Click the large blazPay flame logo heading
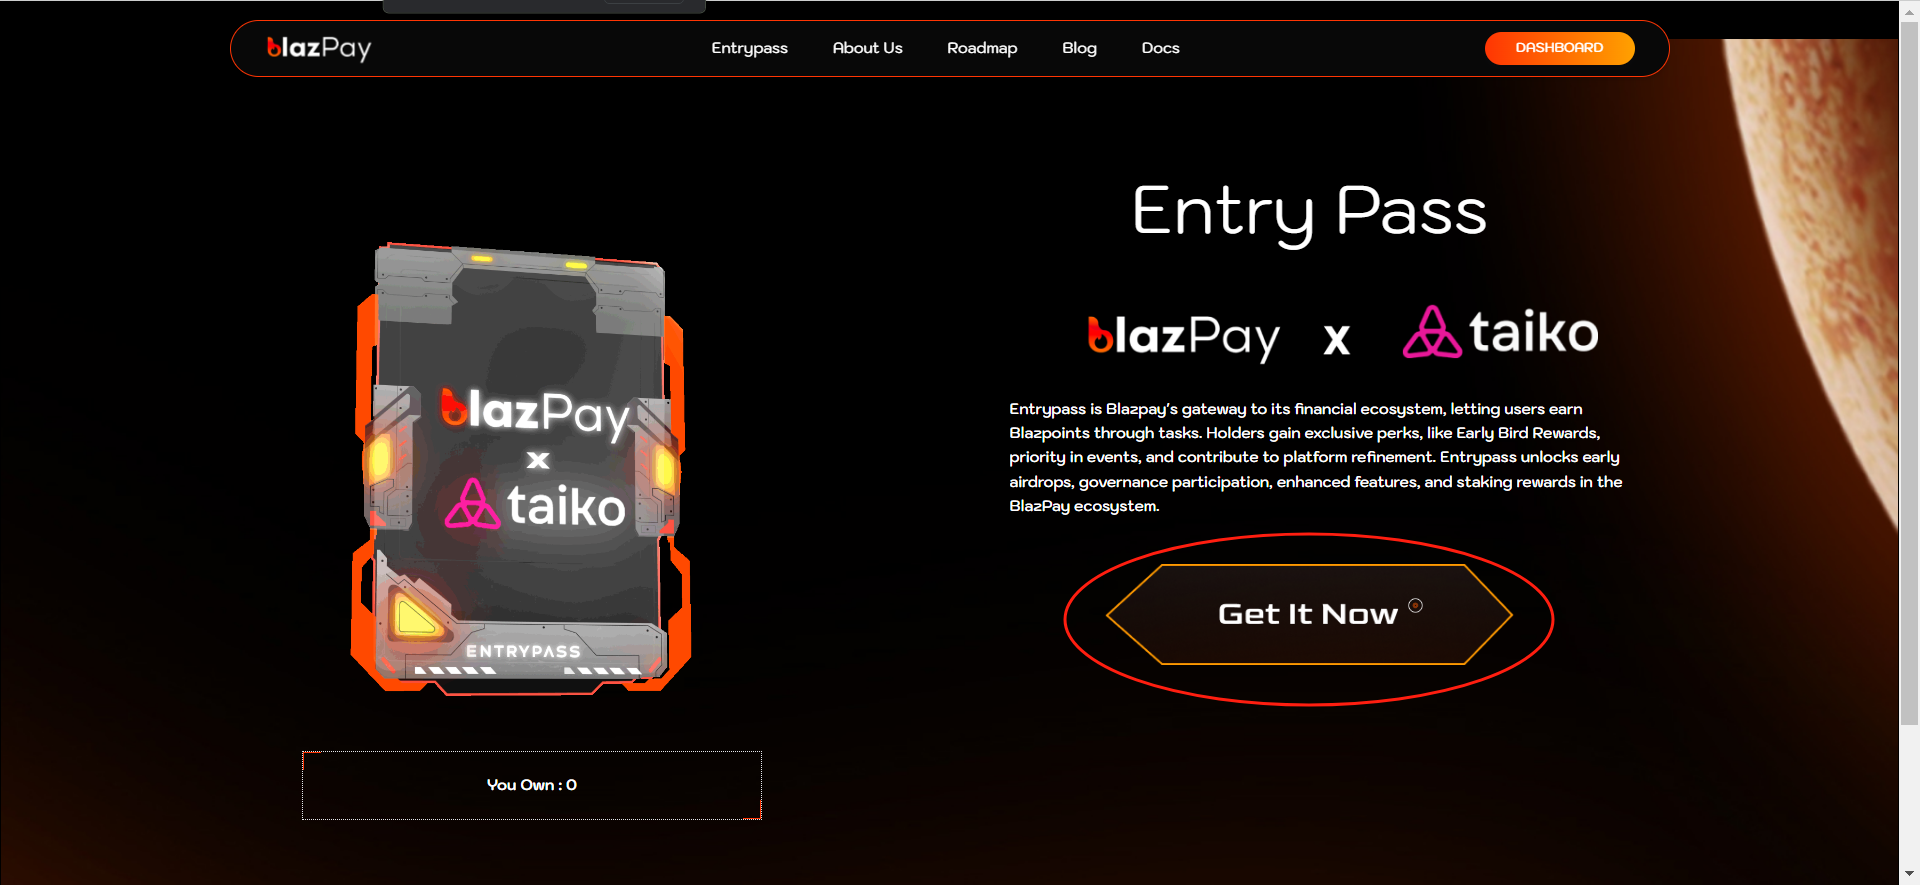The width and height of the screenshot is (1920, 885). pyautogui.click(x=1183, y=337)
